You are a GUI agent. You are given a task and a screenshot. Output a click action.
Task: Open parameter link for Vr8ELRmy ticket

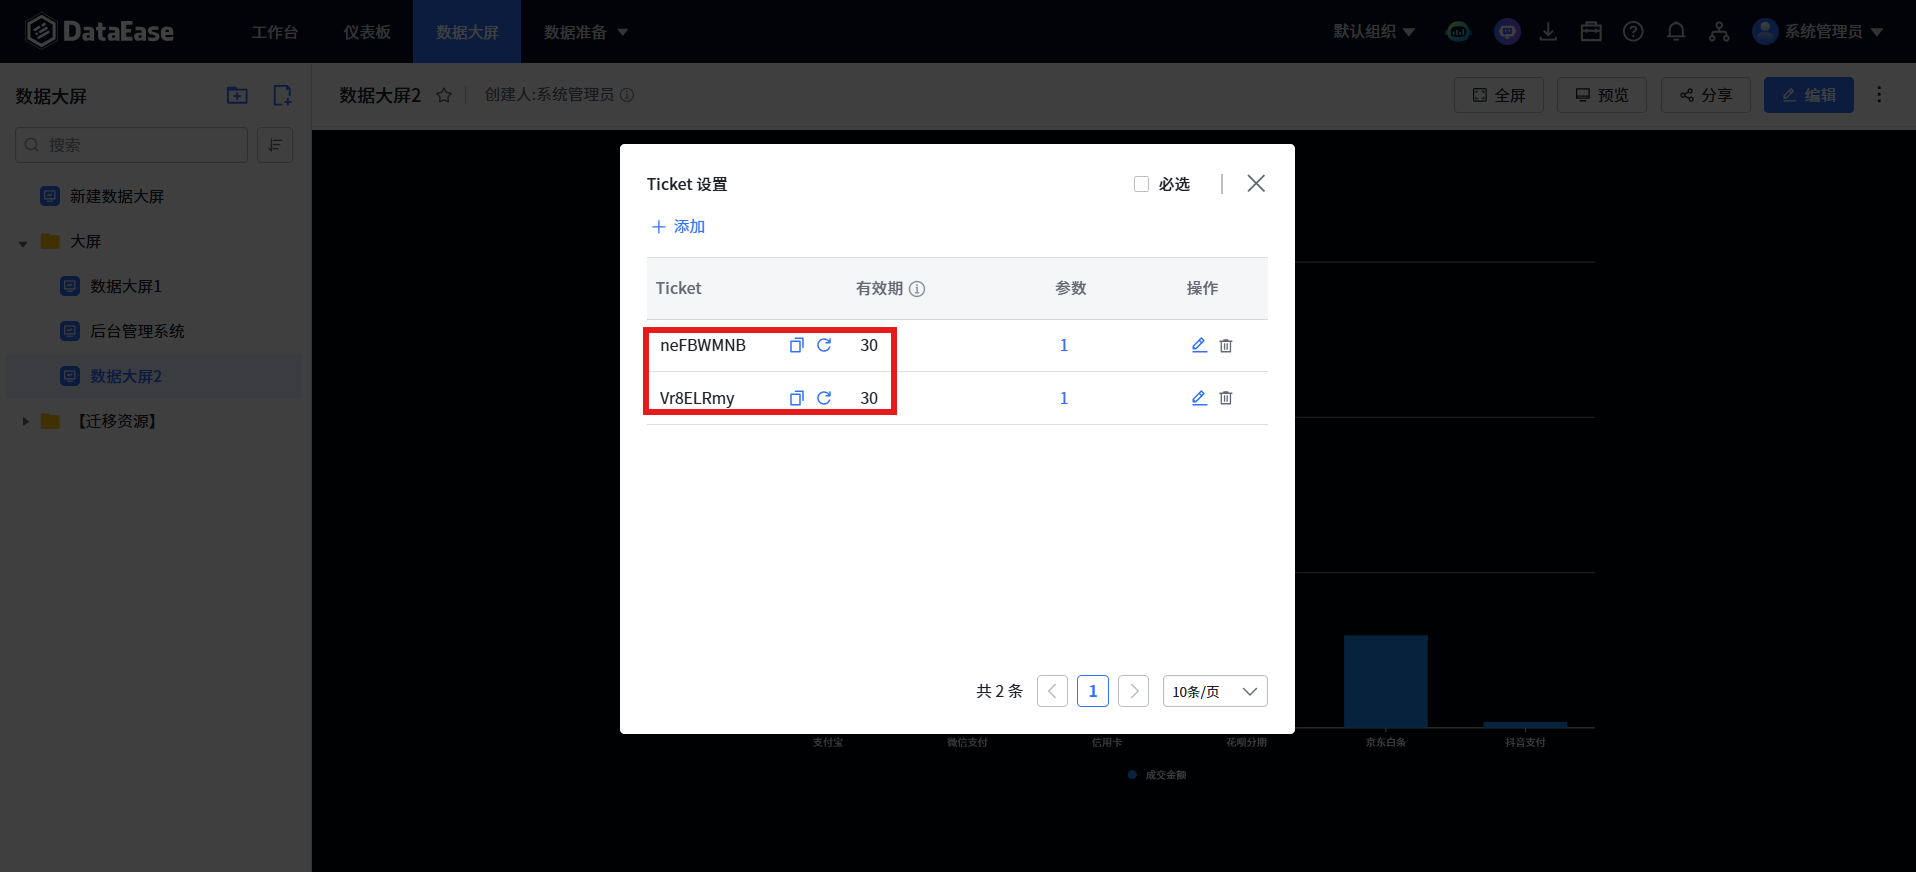coord(1064,398)
